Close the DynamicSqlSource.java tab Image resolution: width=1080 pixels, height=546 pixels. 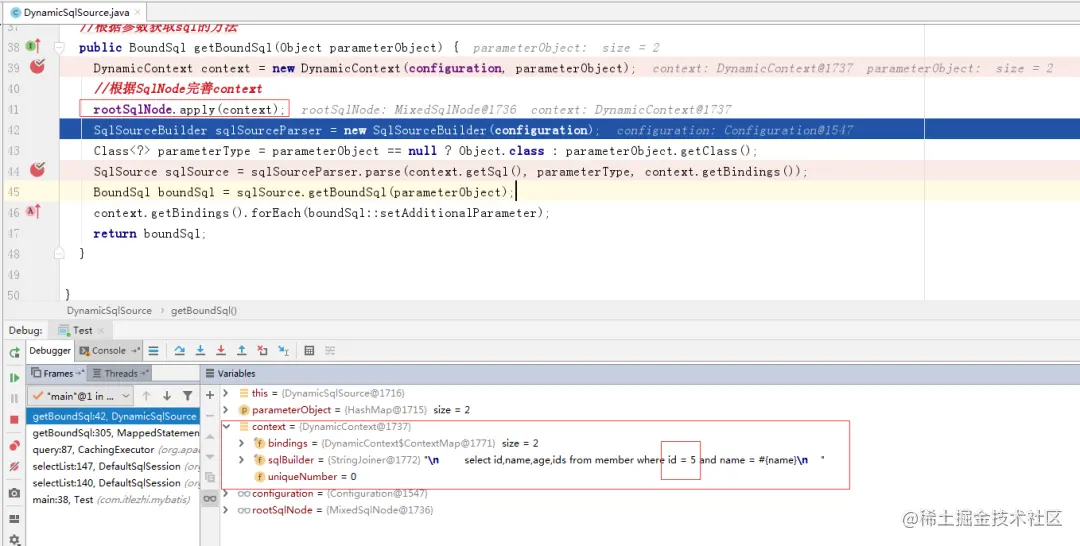pyautogui.click(x=137, y=12)
